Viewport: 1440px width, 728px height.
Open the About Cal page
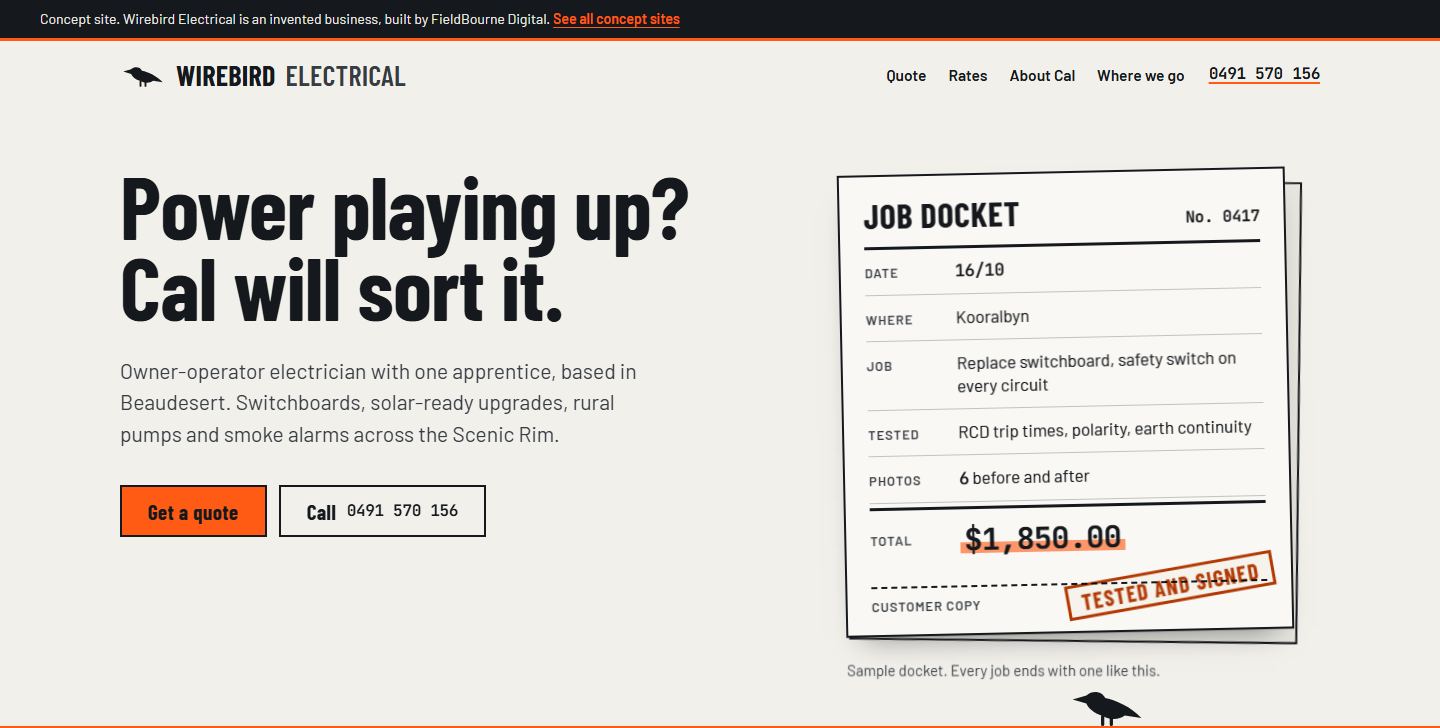(x=1042, y=76)
